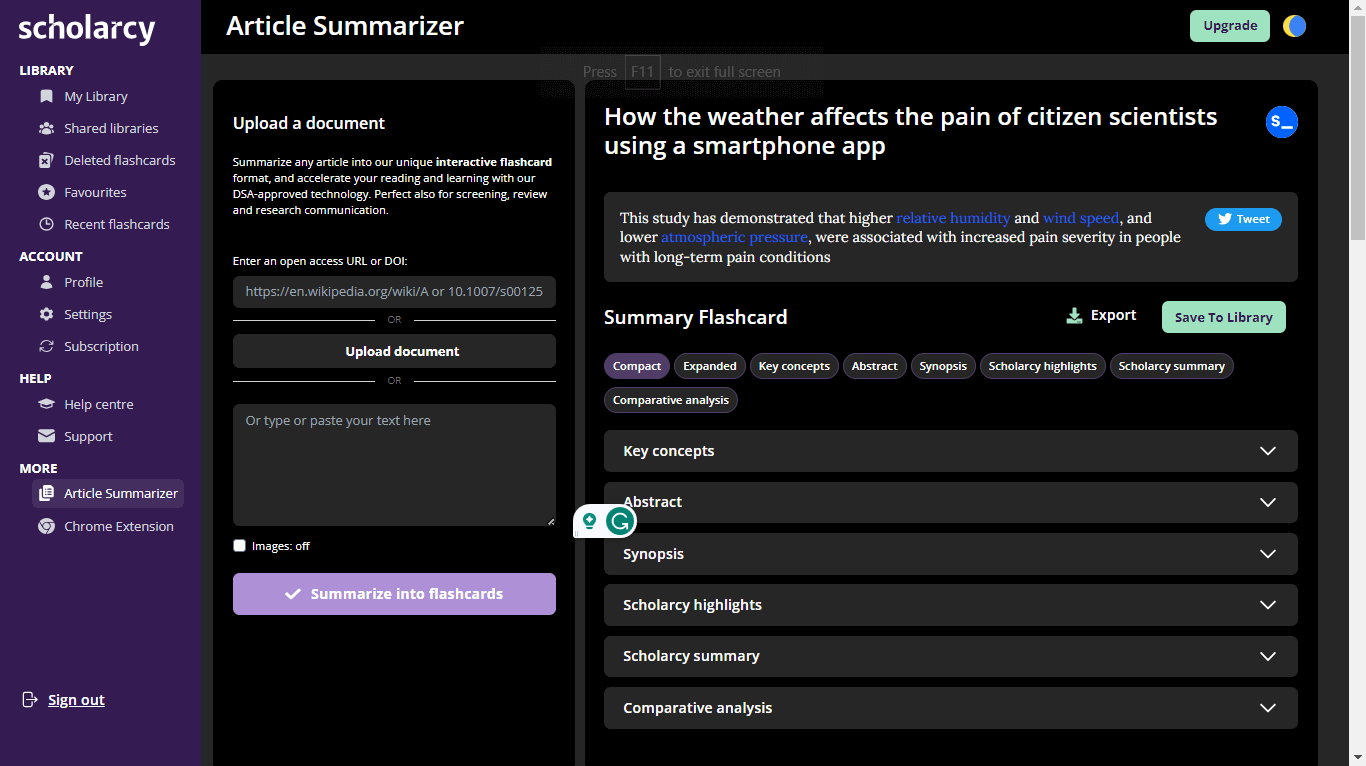
Task: Click the Tweet button
Action: 1243,219
